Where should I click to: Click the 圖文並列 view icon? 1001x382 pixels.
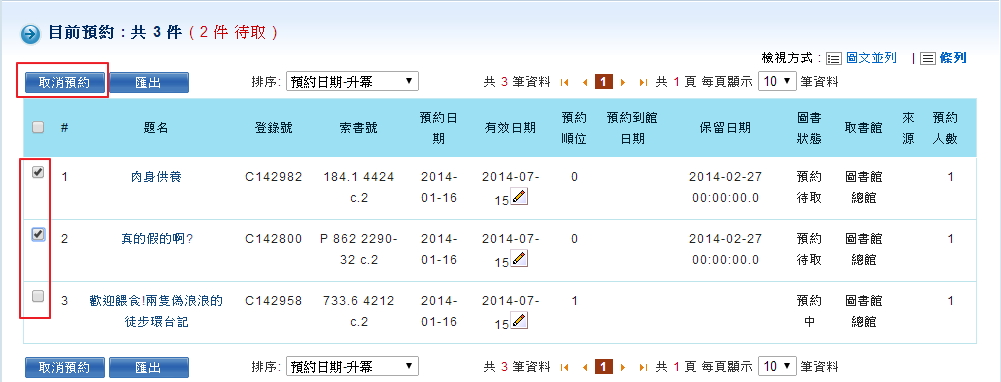pos(834,59)
